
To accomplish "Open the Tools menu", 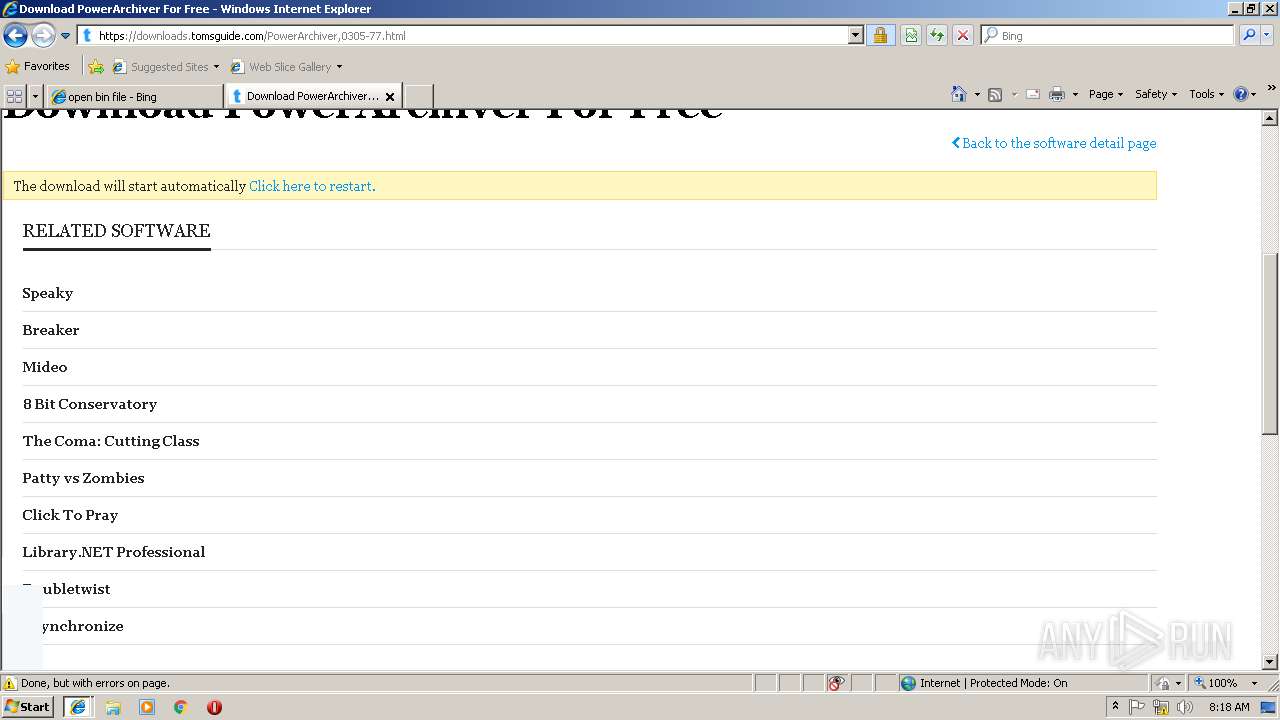I will 1206,94.
